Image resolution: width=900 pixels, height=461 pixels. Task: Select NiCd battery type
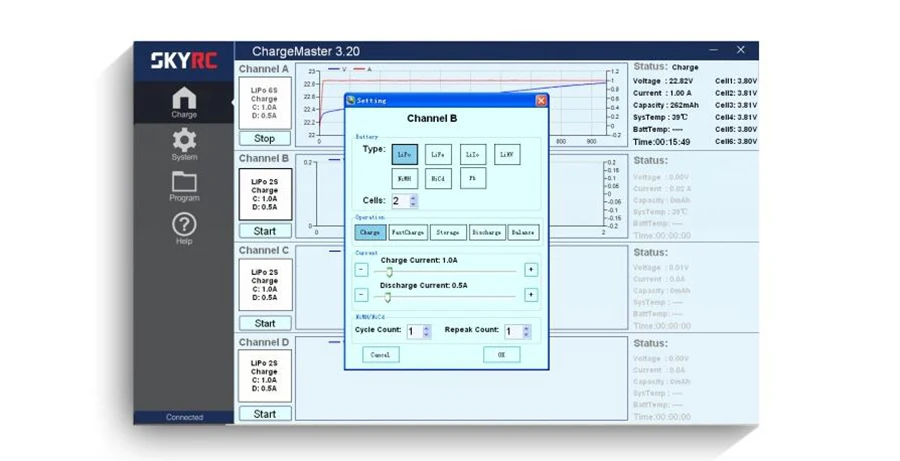pos(438,179)
